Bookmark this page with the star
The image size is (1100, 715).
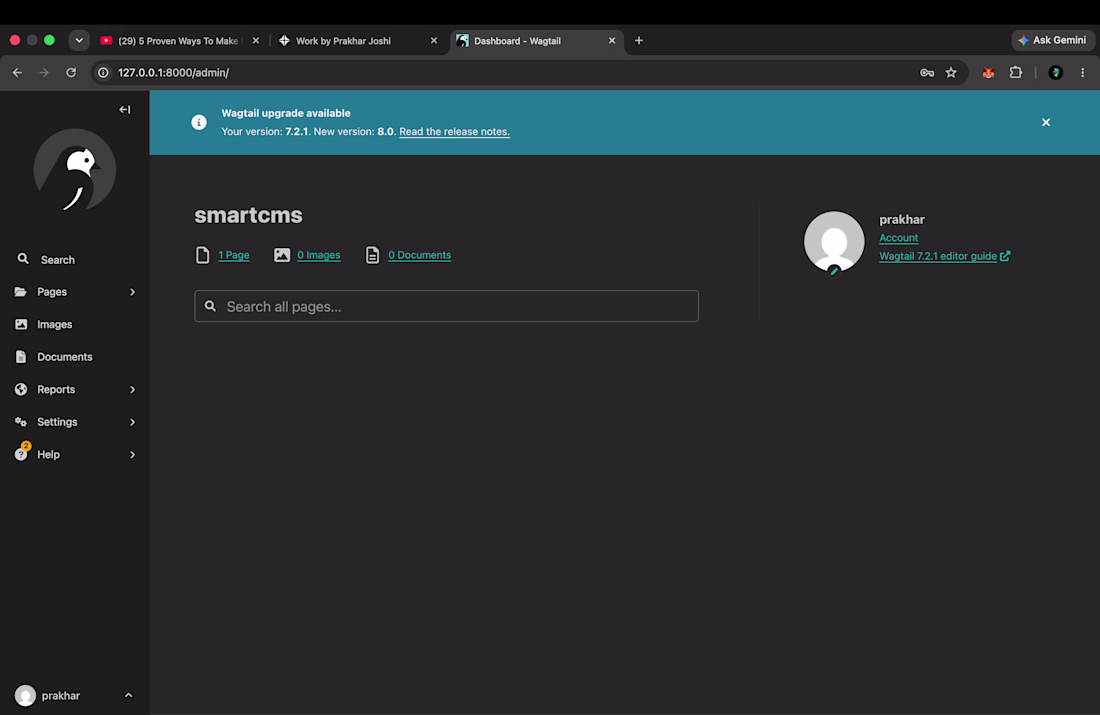click(951, 72)
